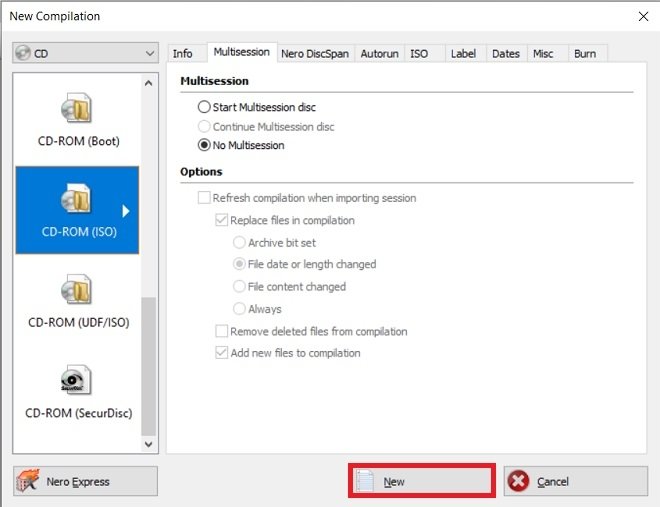
Task: Click the red X icon on Cancel
Action: [518, 481]
